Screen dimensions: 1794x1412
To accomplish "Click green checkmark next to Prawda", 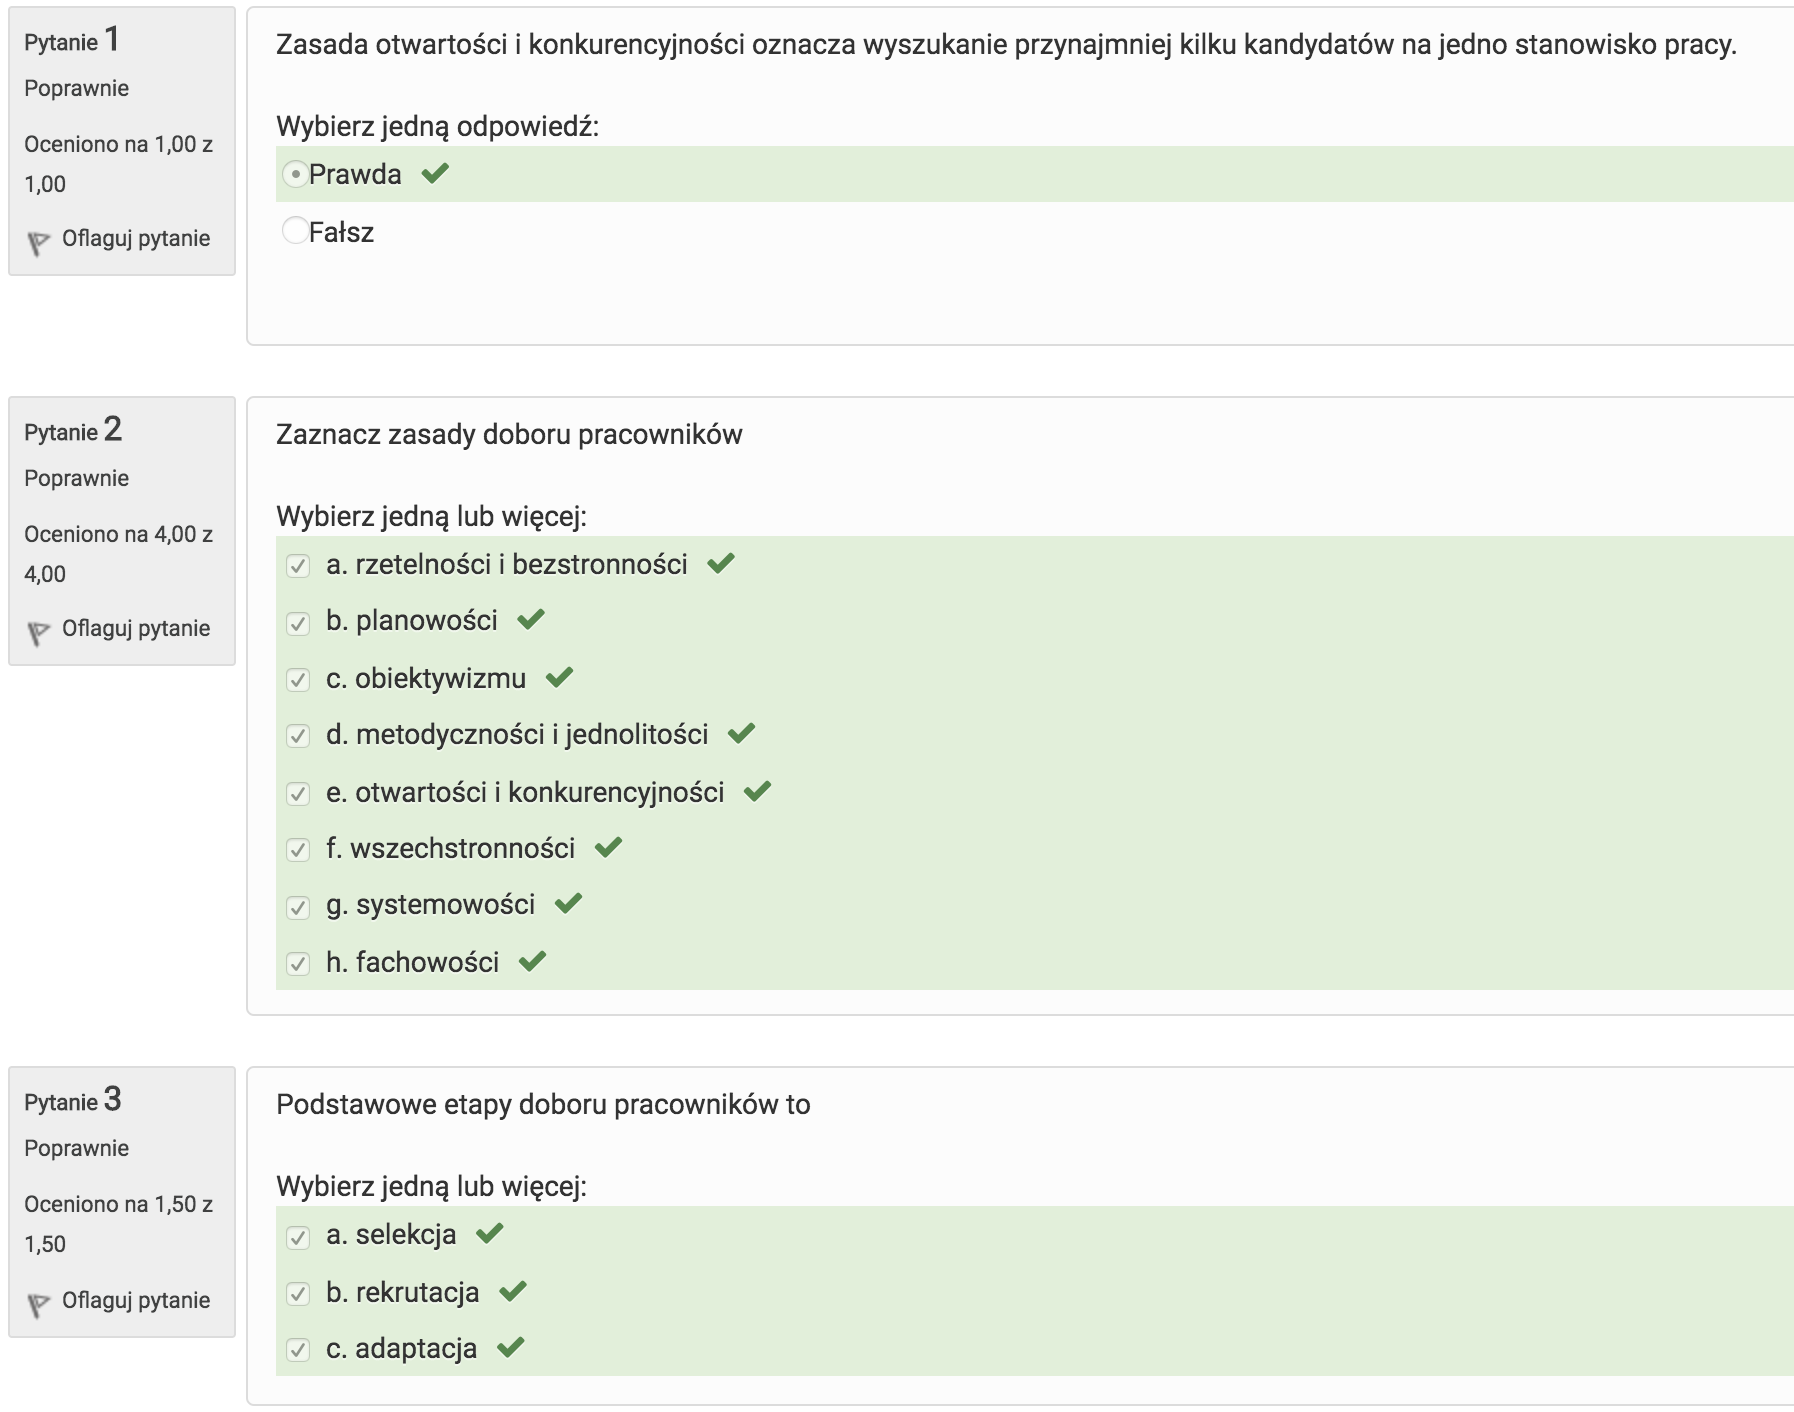I will [435, 174].
